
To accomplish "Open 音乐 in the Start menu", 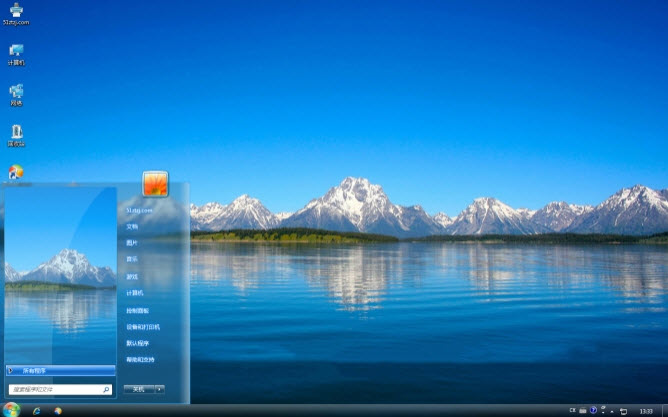I will click(x=132, y=259).
